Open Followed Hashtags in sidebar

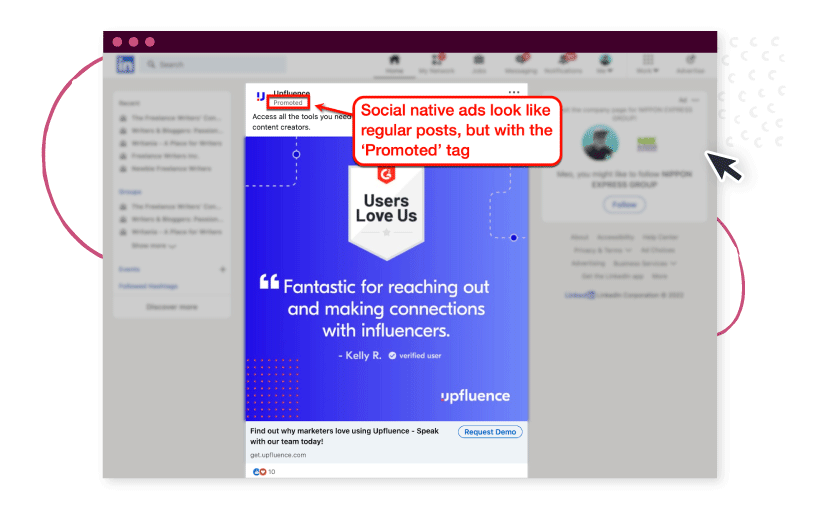pyautogui.click(x=148, y=286)
